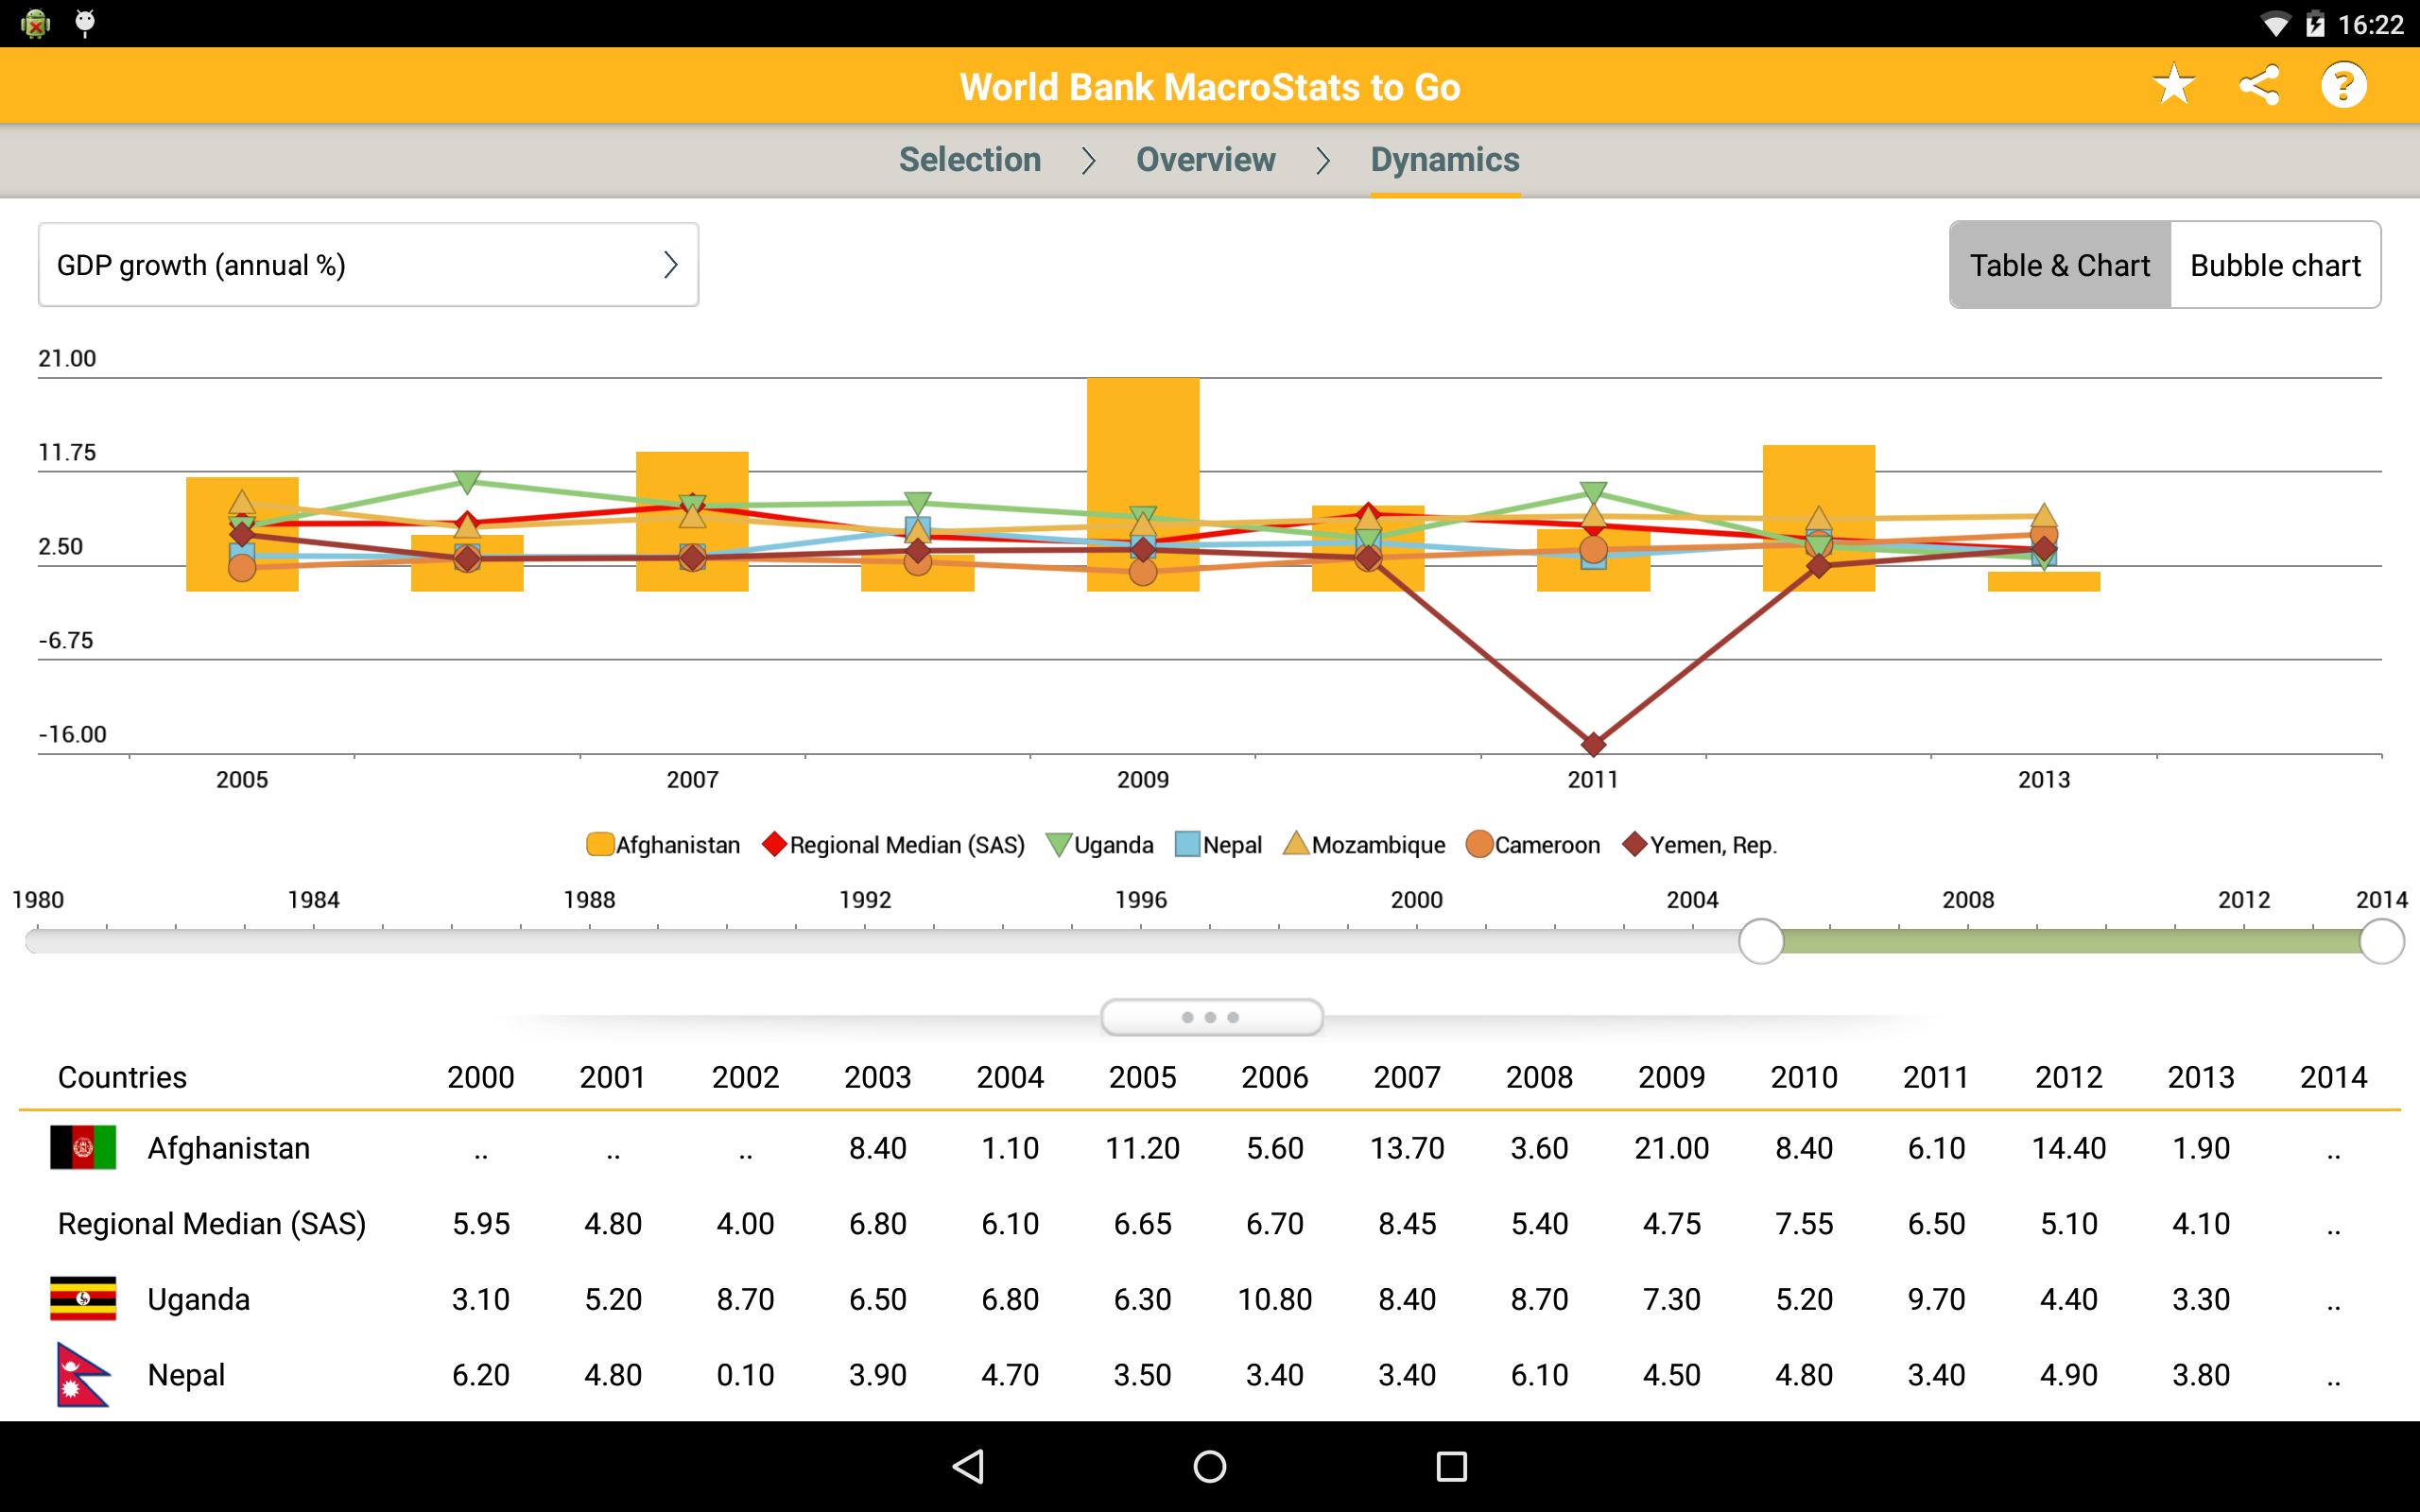This screenshot has width=2420, height=1512.
Task: Tap the Uganda flag icon
Action: [83, 1298]
